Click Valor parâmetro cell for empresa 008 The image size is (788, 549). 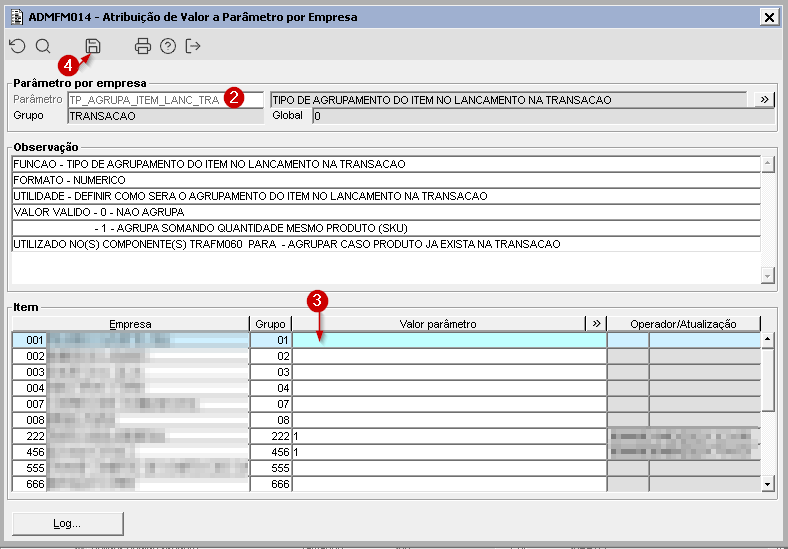coord(449,420)
